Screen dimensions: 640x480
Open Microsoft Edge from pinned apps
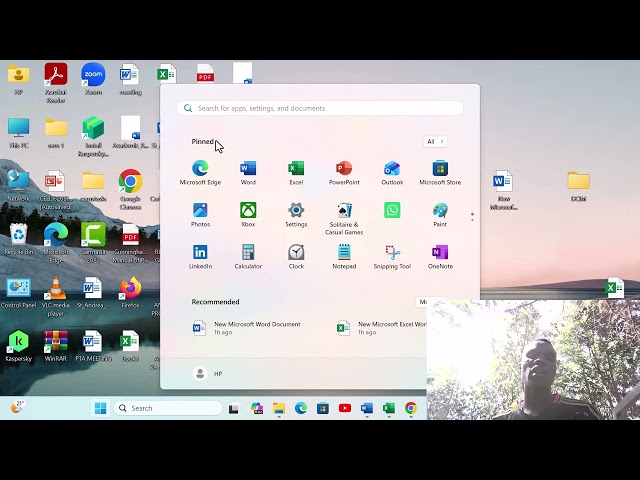pyautogui.click(x=200, y=173)
